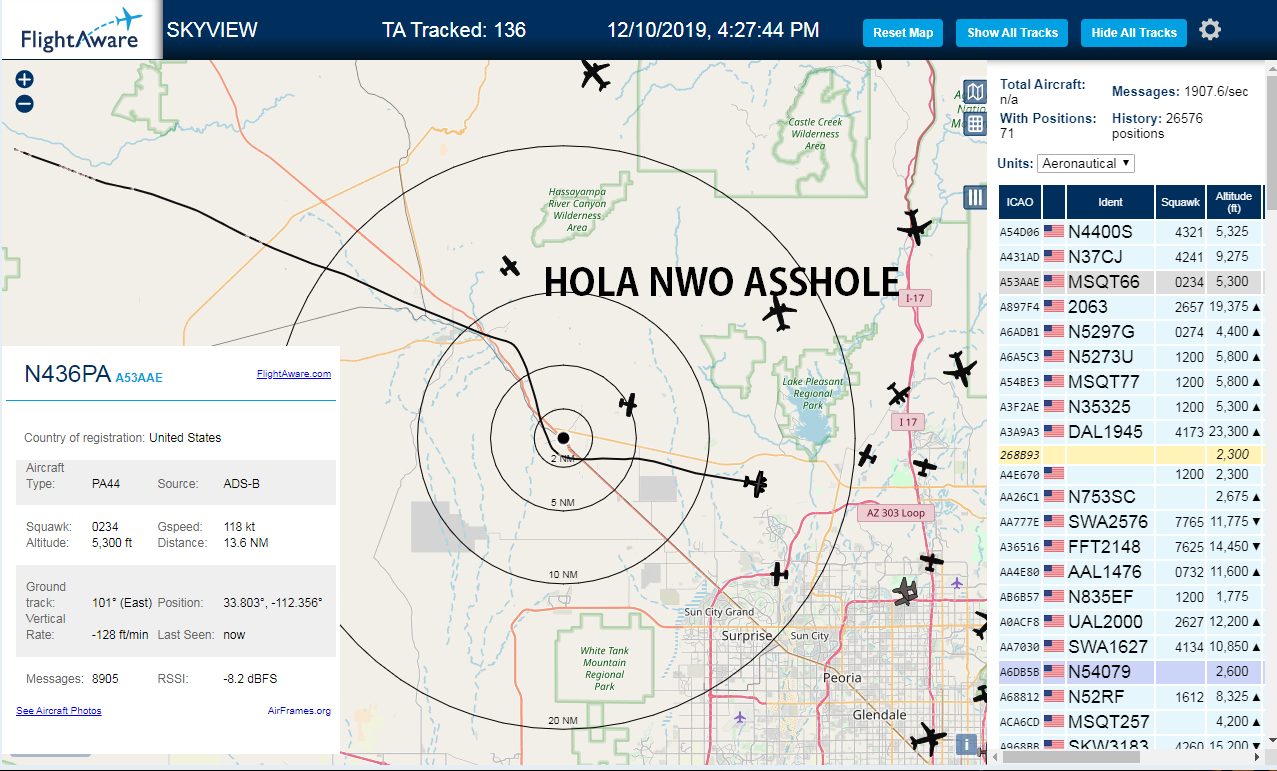Select the N835EF aircraft row
The image size is (1277, 771).
click(1131, 596)
